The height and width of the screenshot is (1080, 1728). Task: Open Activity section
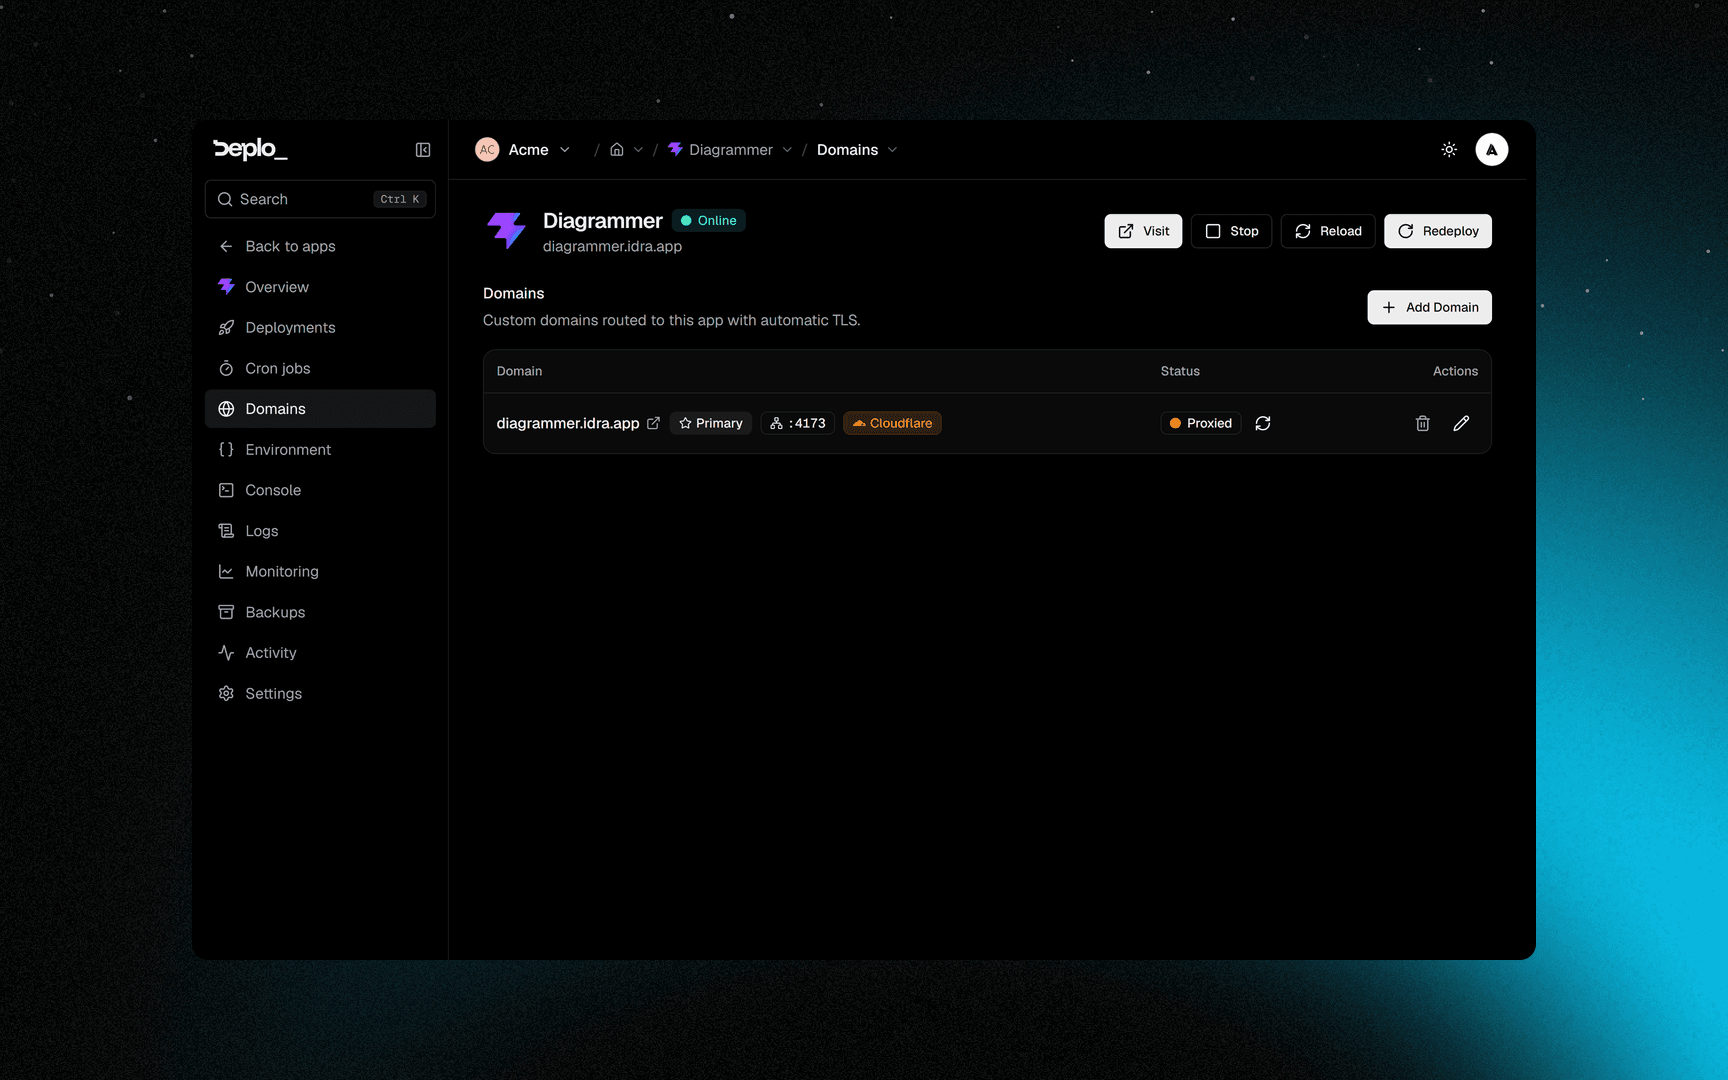click(320, 653)
